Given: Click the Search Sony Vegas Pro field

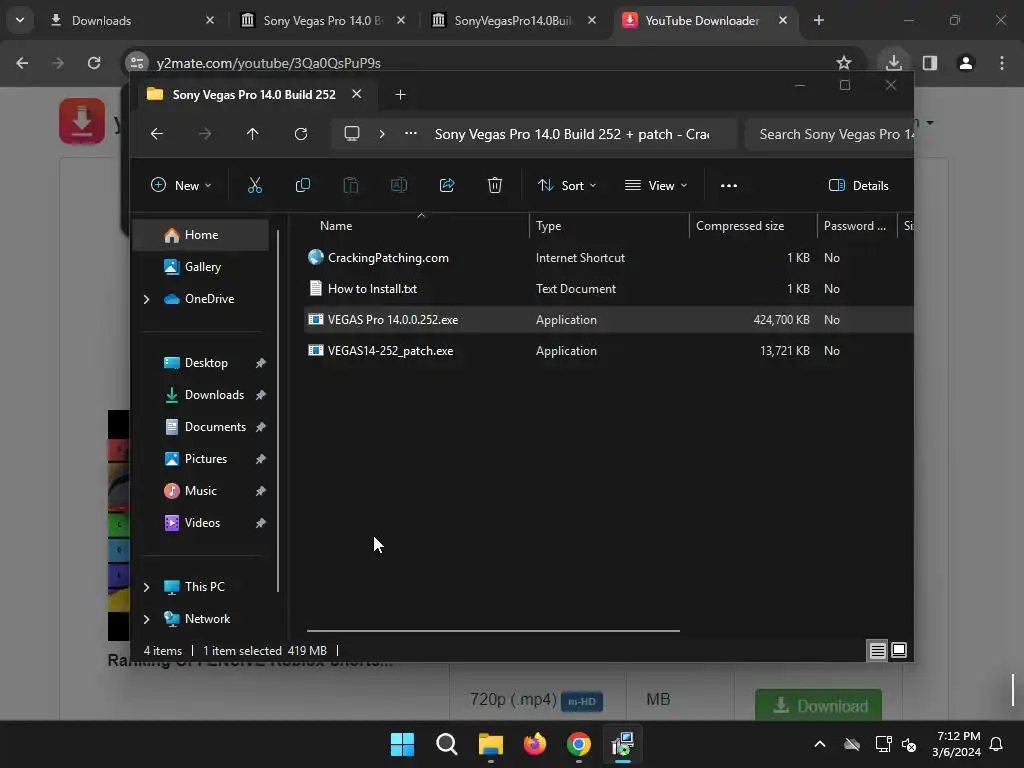Looking at the screenshot, I should pos(829,134).
